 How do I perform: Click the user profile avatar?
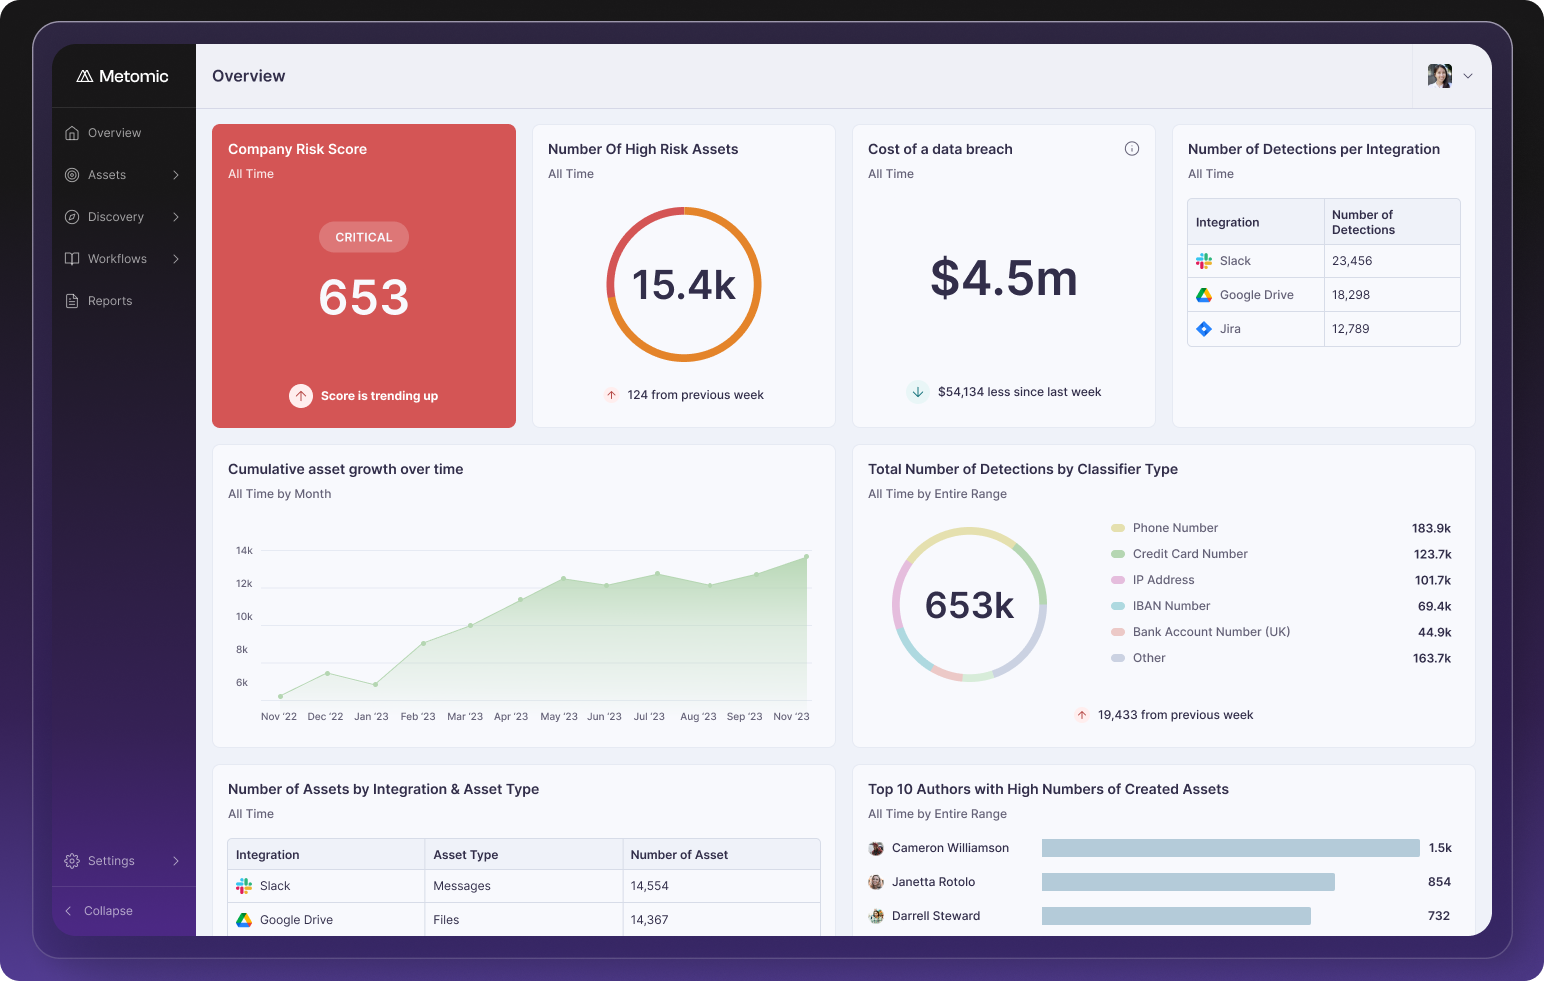1439,76
